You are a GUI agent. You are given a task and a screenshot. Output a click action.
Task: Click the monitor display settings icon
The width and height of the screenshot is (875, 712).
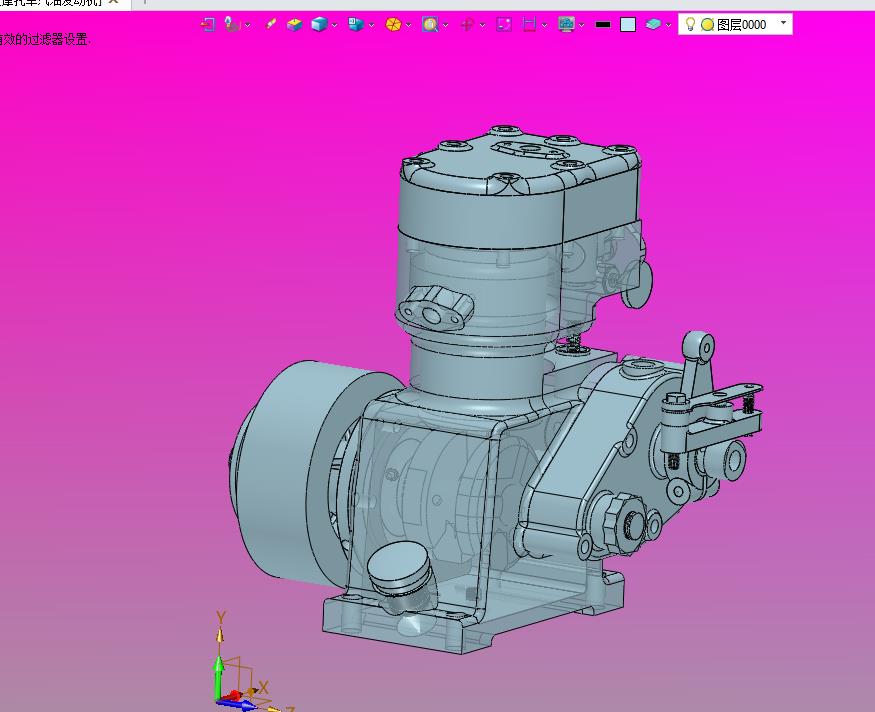566,25
